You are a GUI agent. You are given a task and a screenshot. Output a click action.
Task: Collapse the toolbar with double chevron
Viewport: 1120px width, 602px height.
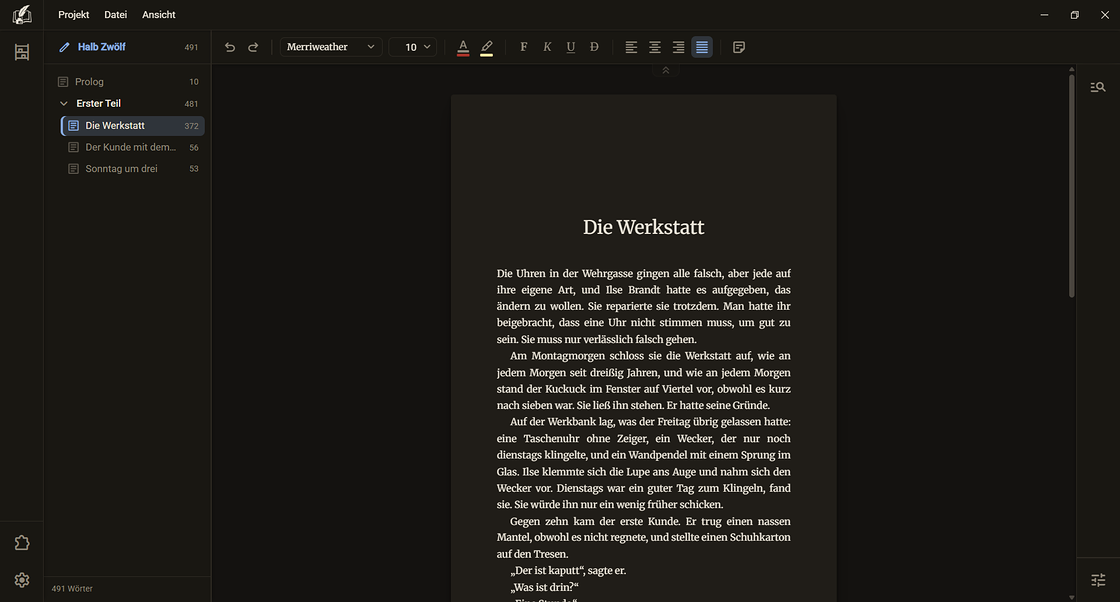click(x=666, y=70)
